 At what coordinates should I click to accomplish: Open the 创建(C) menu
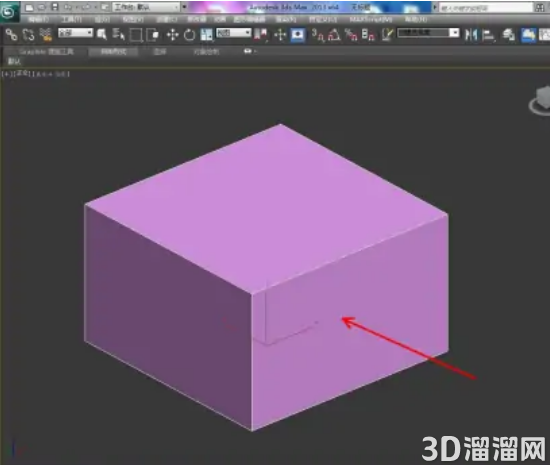167,19
